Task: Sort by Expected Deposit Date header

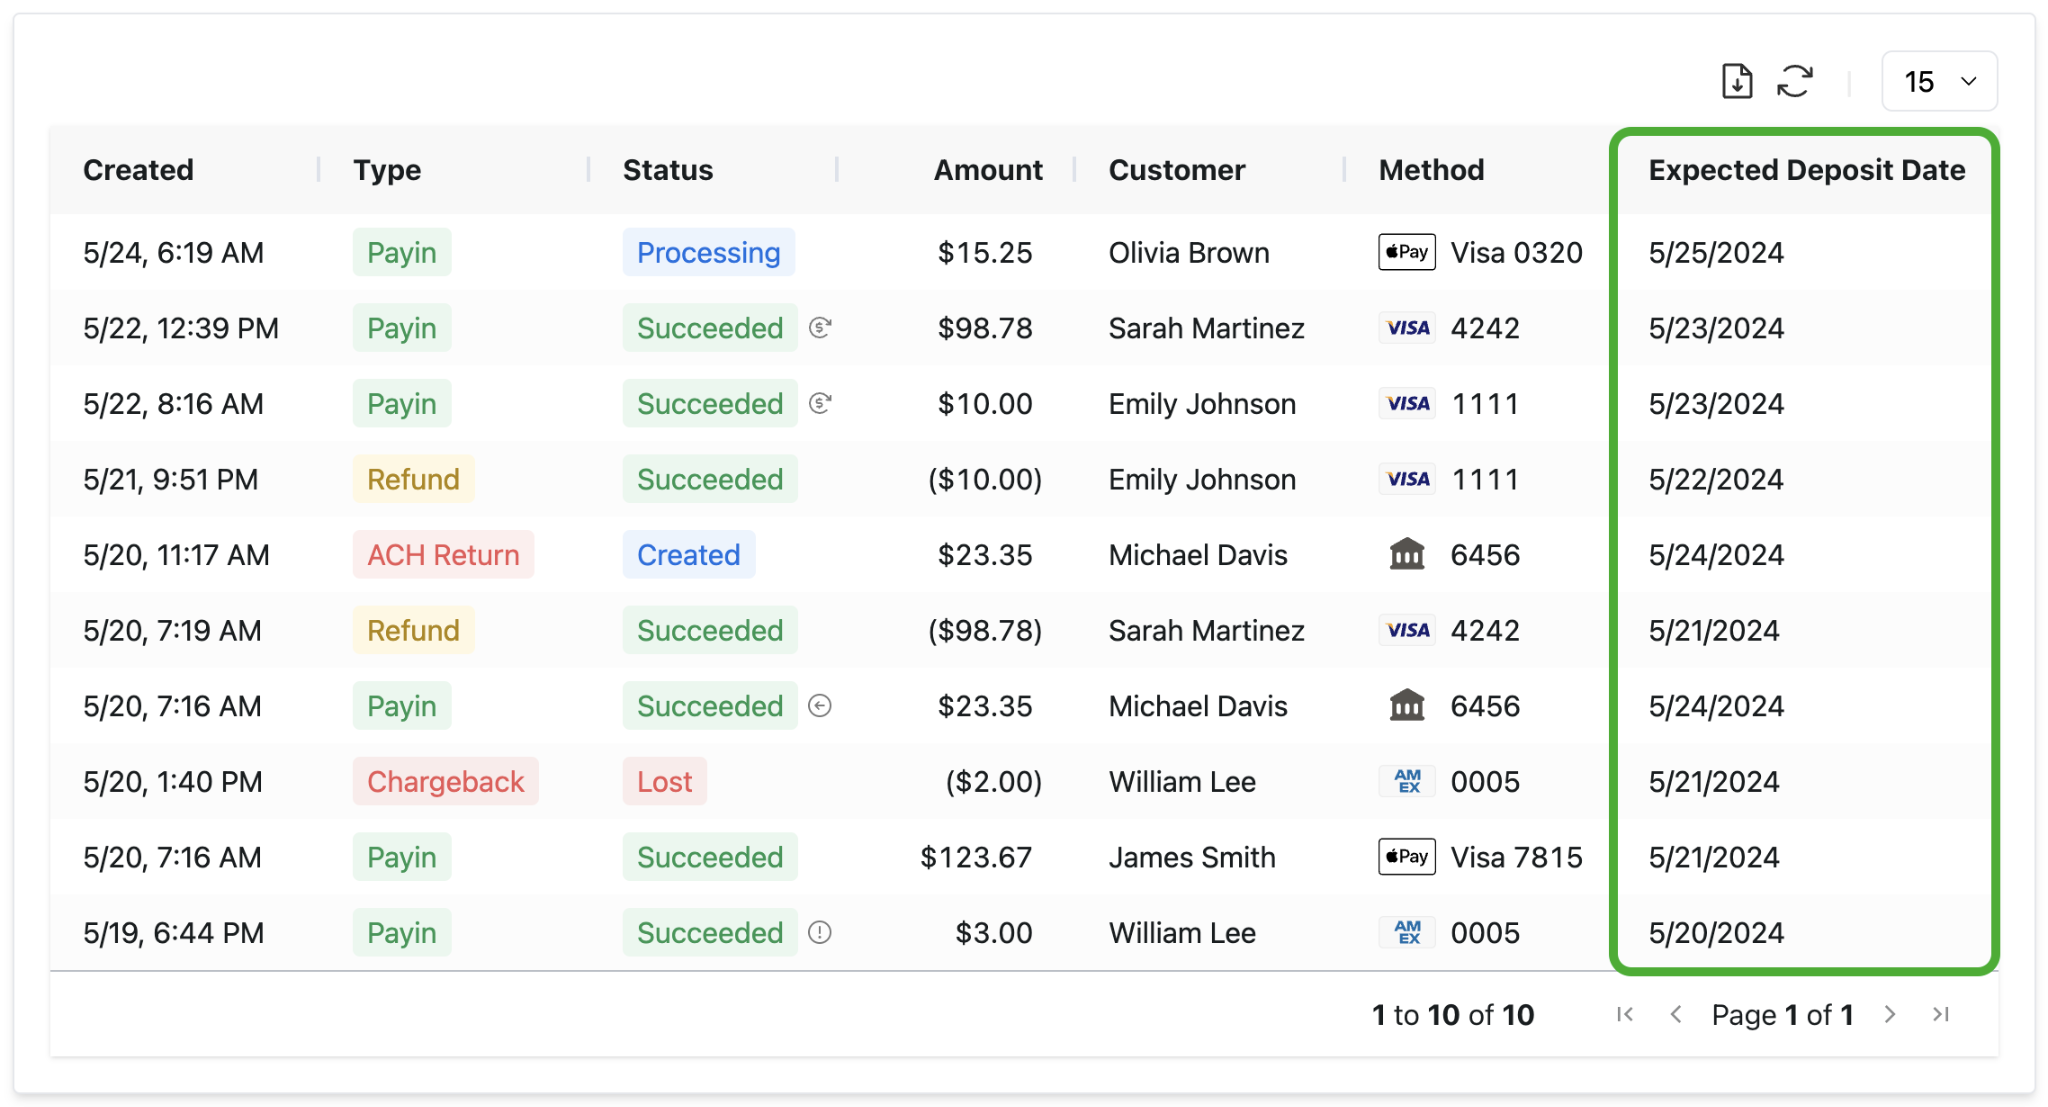Action: click(x=1806, y=170)
